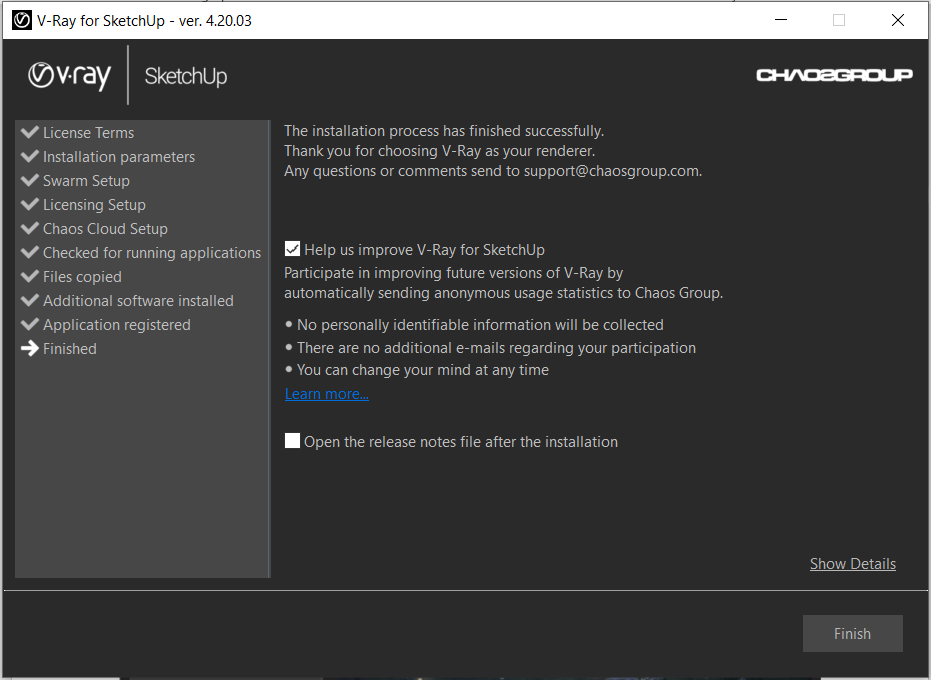This screenshot has height=680, width=931.
Task: Select the Finished step label
Action: click(x=69, y=349)
